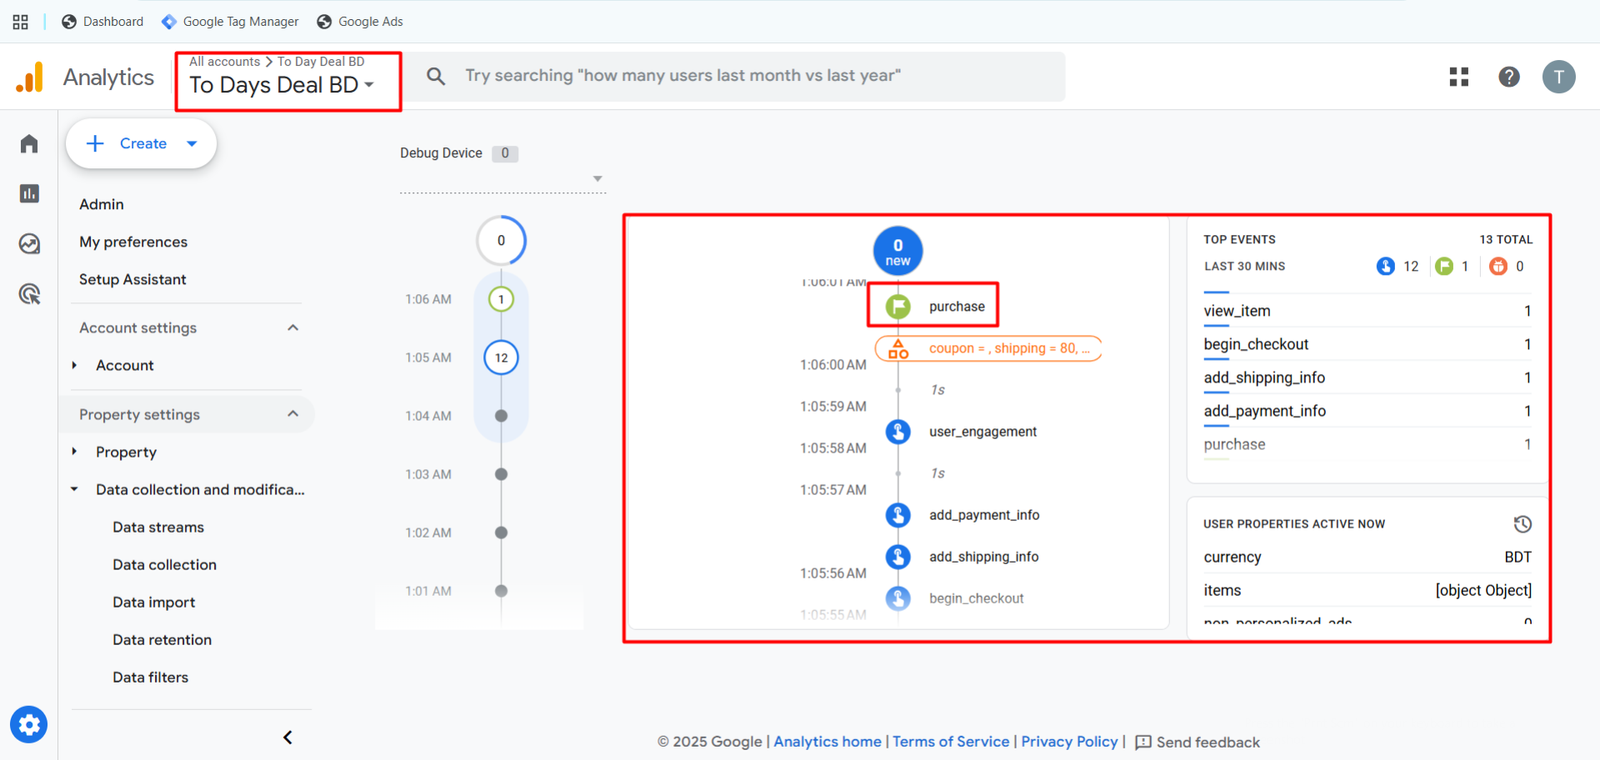Viewport: 1600px width, 760px height.
Task: Click the user properties history icon
Action: (x=1522, y=524)
